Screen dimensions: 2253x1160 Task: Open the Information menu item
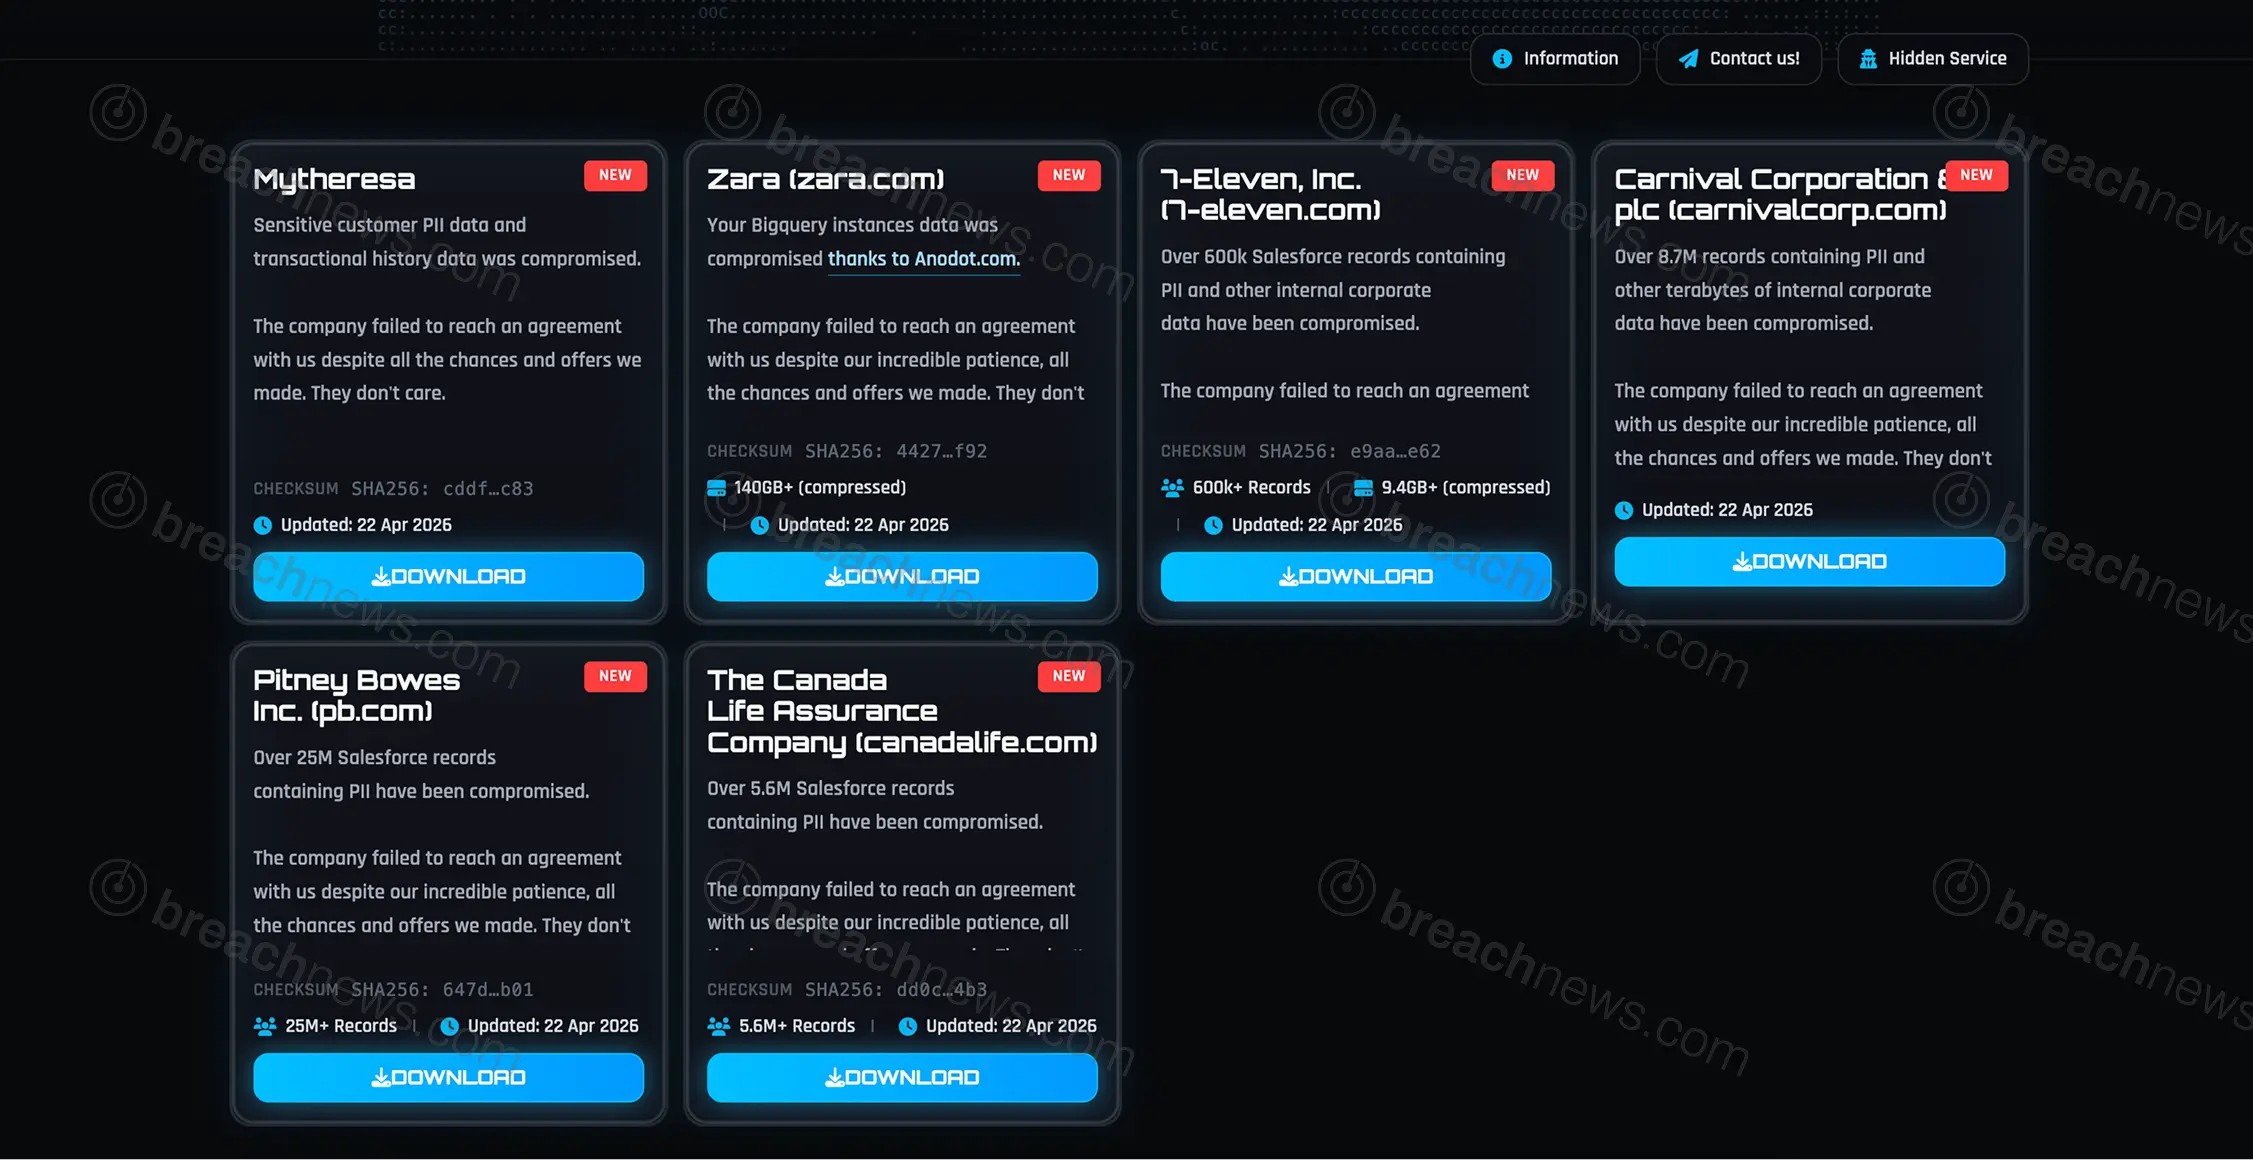pos(1555,59)
